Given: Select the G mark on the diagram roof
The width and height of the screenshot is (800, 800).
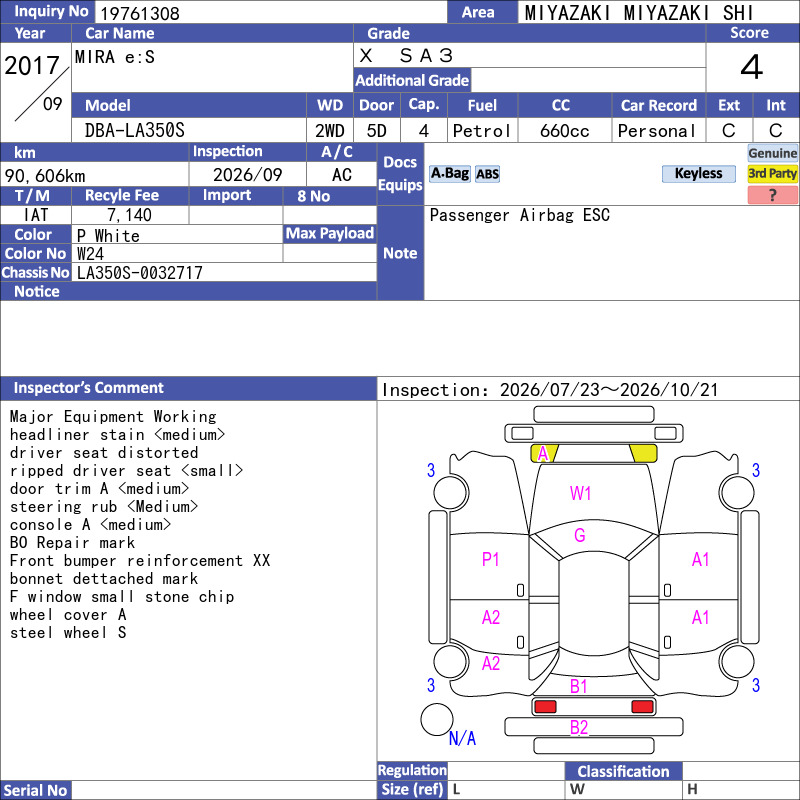Looking at the screenshot, I should [580, 535].
